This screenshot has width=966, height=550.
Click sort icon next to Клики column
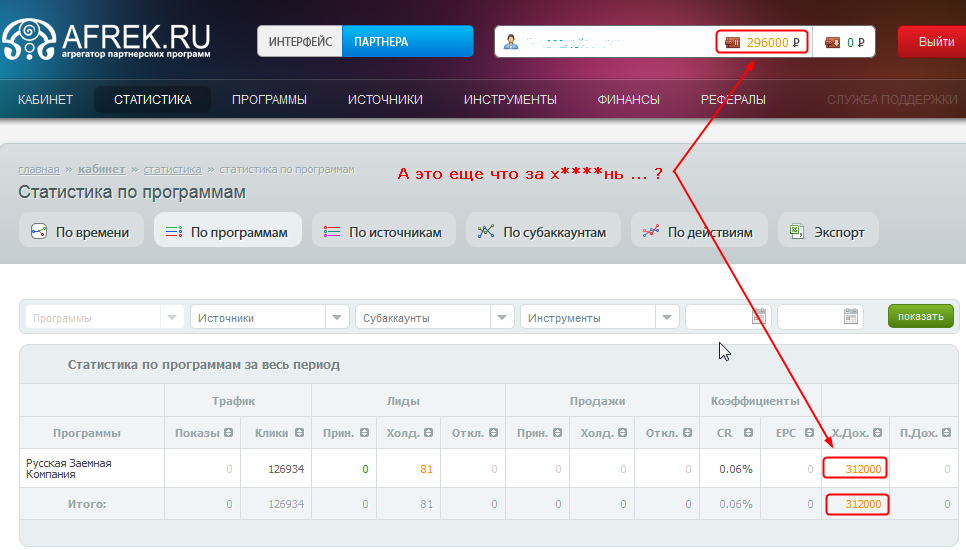[x=298, y=433]
